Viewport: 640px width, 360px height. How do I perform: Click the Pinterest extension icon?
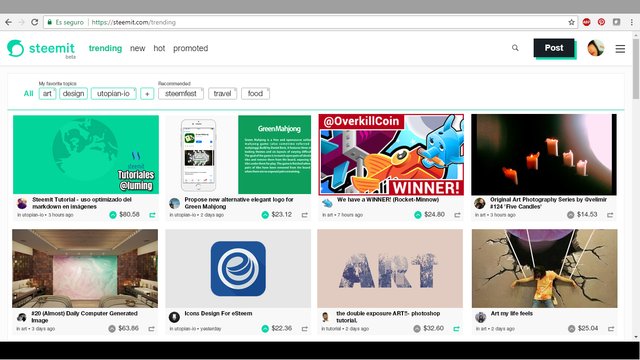601,22
